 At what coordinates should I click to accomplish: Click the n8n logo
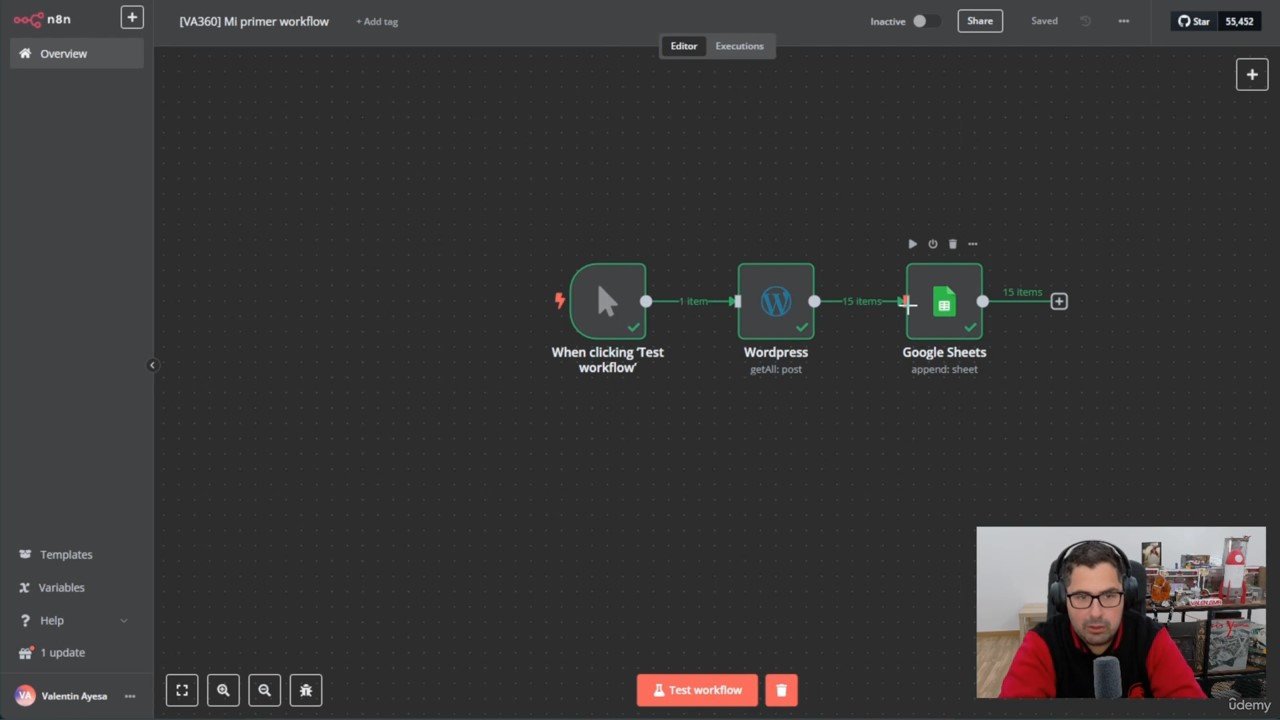(42, 19)
